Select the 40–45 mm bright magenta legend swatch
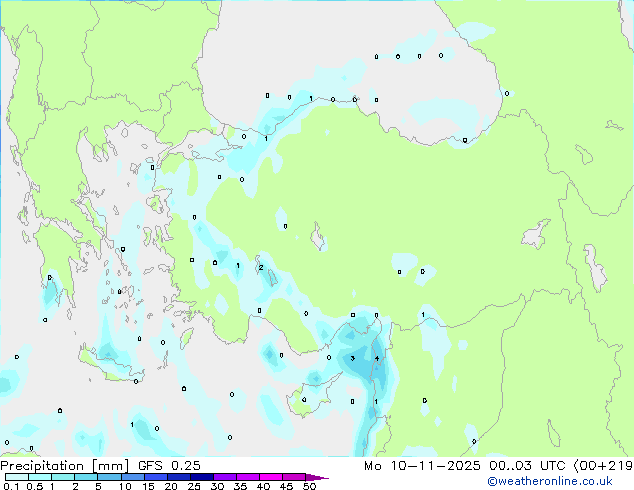This screenshot has height=490, width=634. click(x=271, y=477)
